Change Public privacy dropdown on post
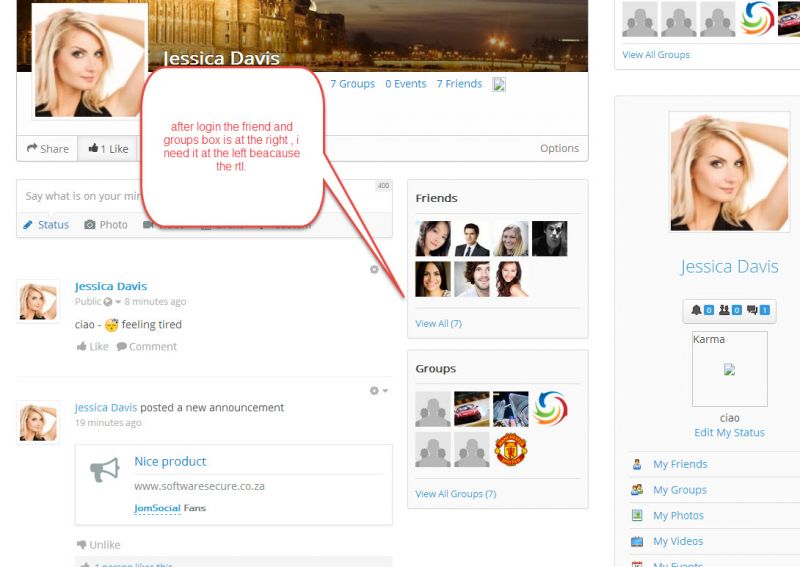 coord(98,302)
